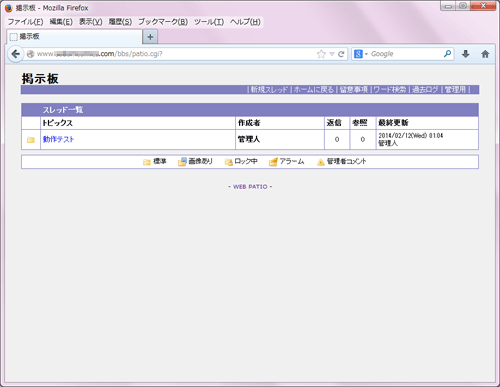The width and height of the screenshot is (500, 387).
Task: Select the 掲示板 browser tab
Action: 75,37
